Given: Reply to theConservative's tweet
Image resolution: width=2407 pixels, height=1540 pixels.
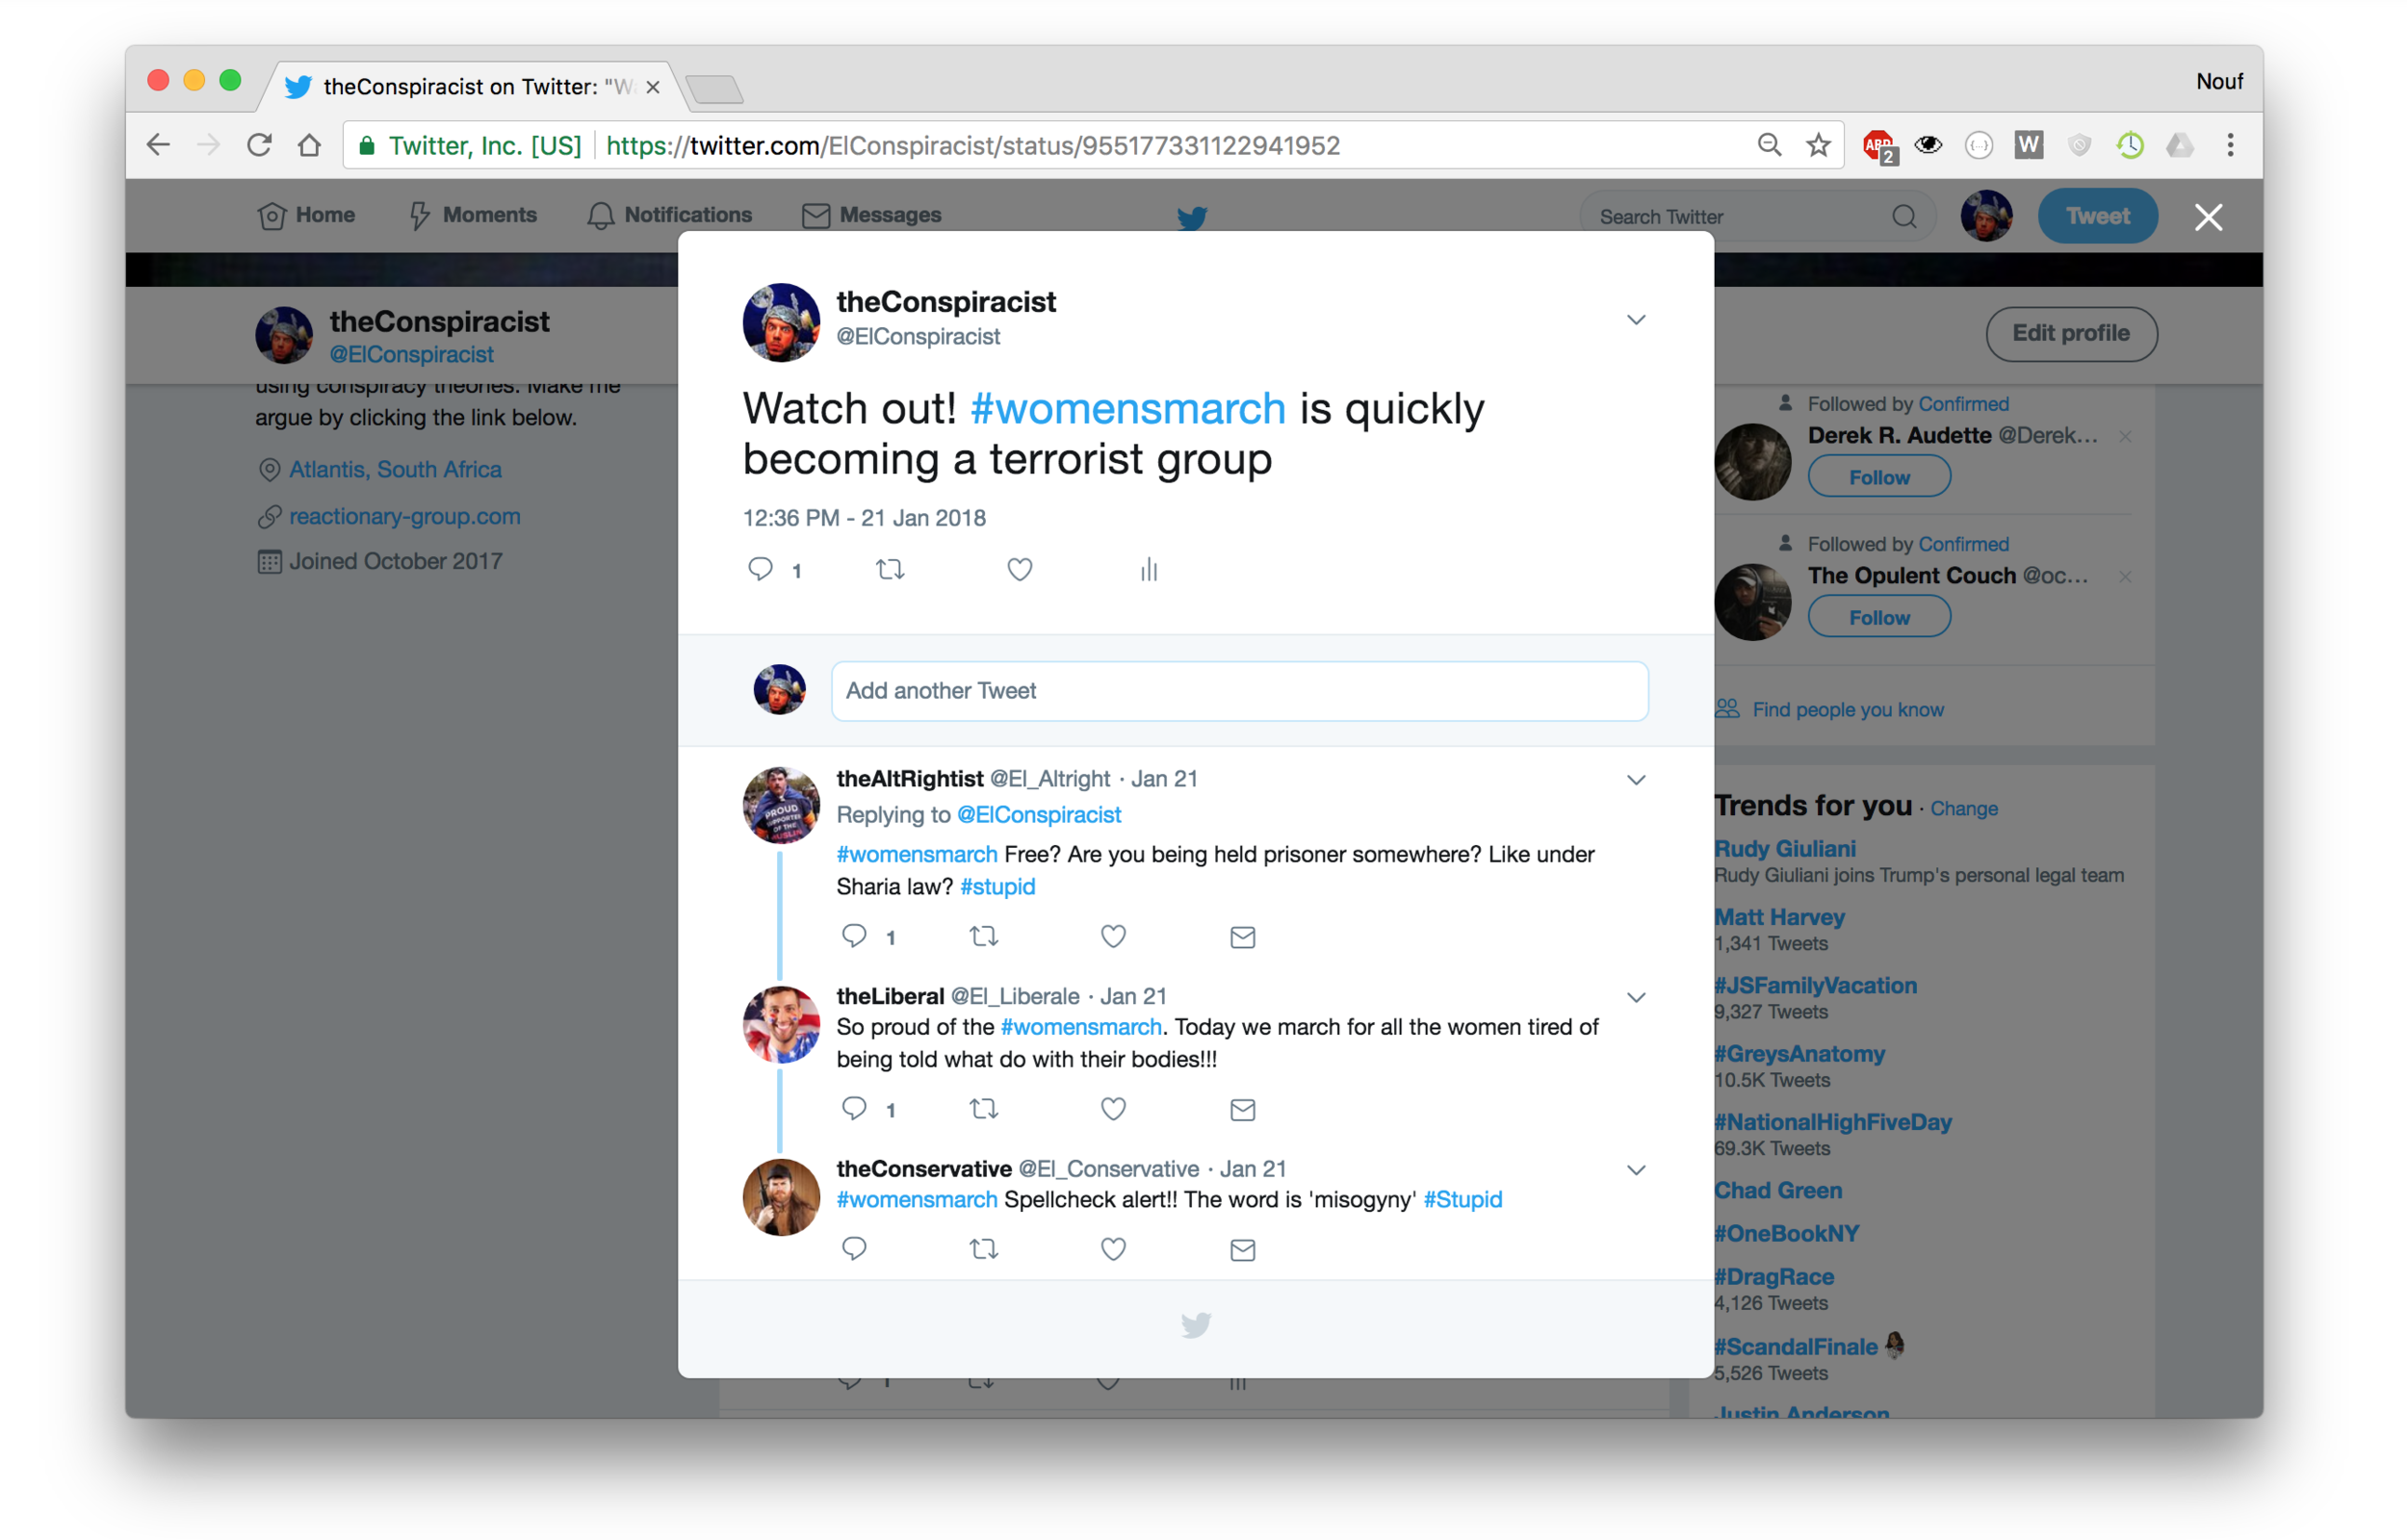Looking at the screenshot, I should coord(854,1248).
